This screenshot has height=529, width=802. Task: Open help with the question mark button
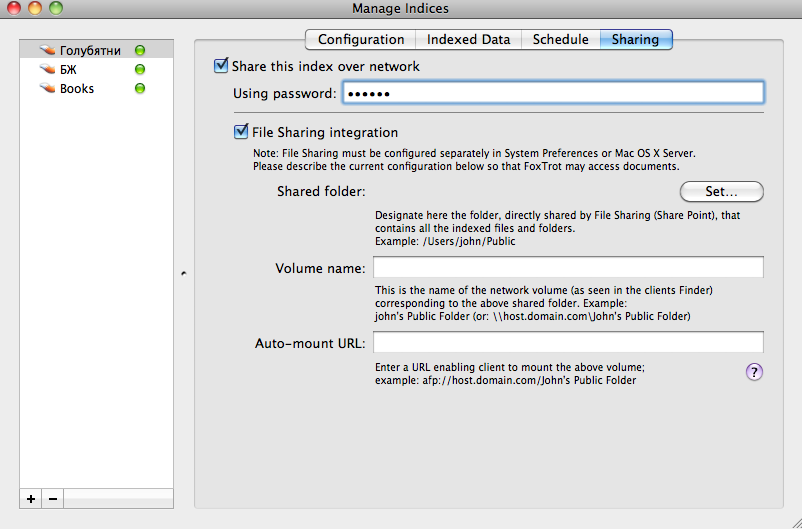pos(755,371)
